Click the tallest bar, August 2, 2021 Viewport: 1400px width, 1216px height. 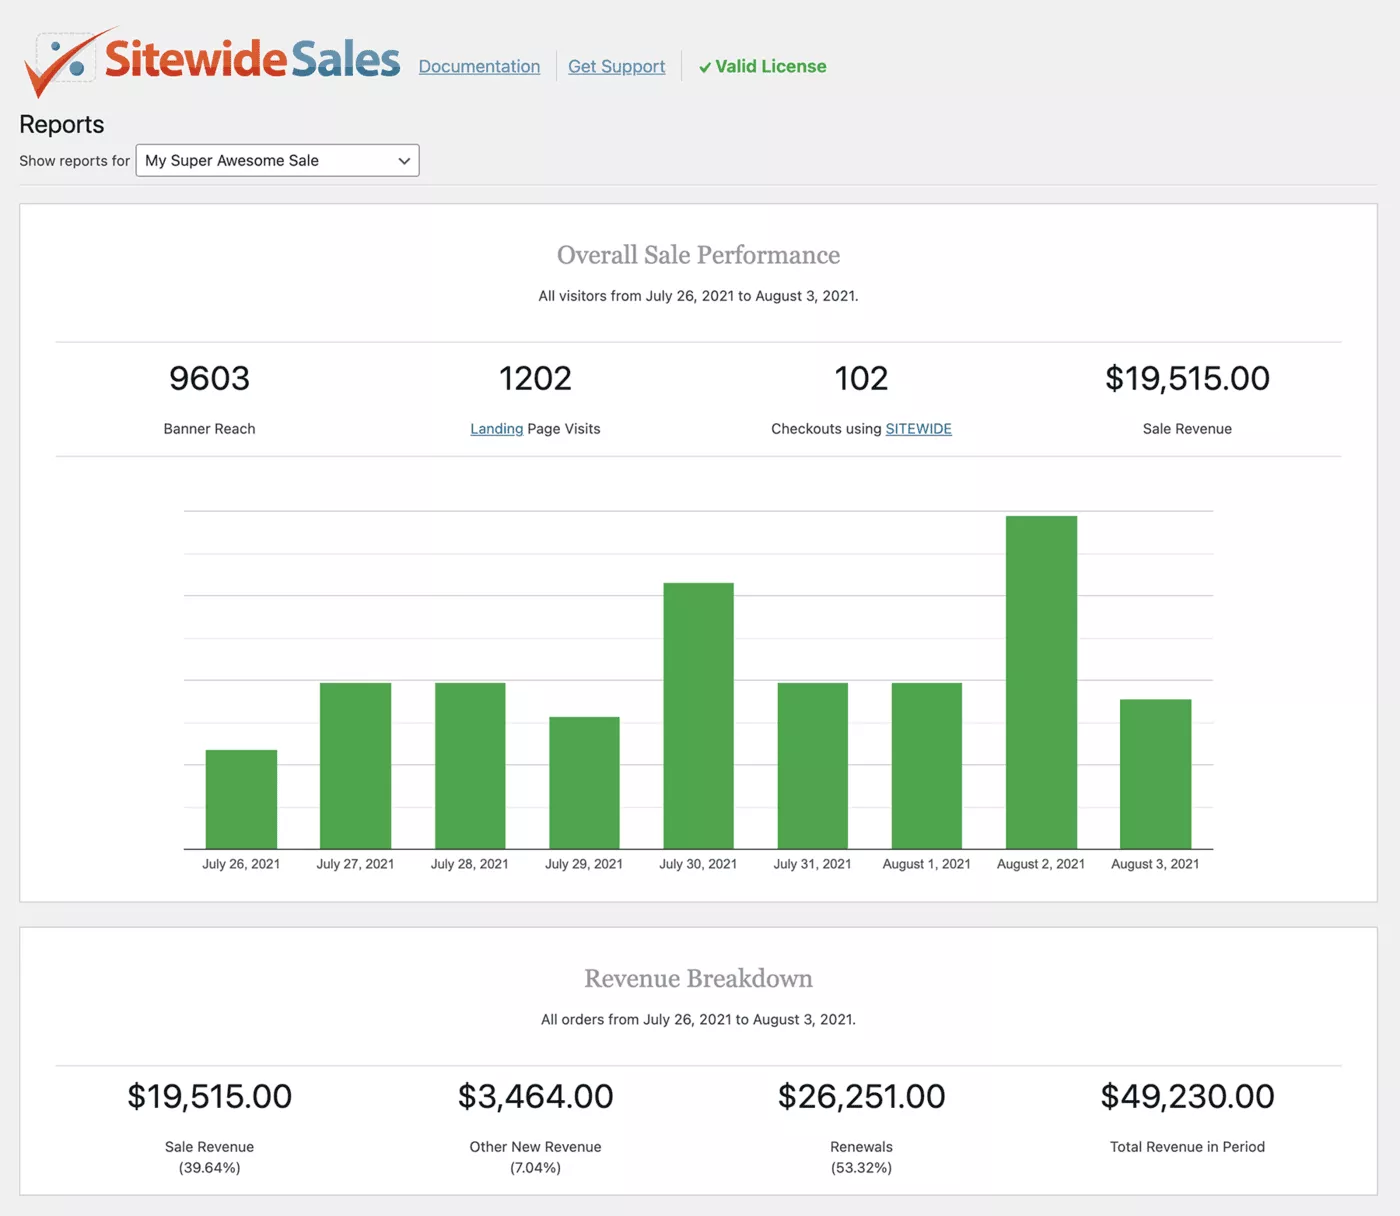(x=1041, y=682)
